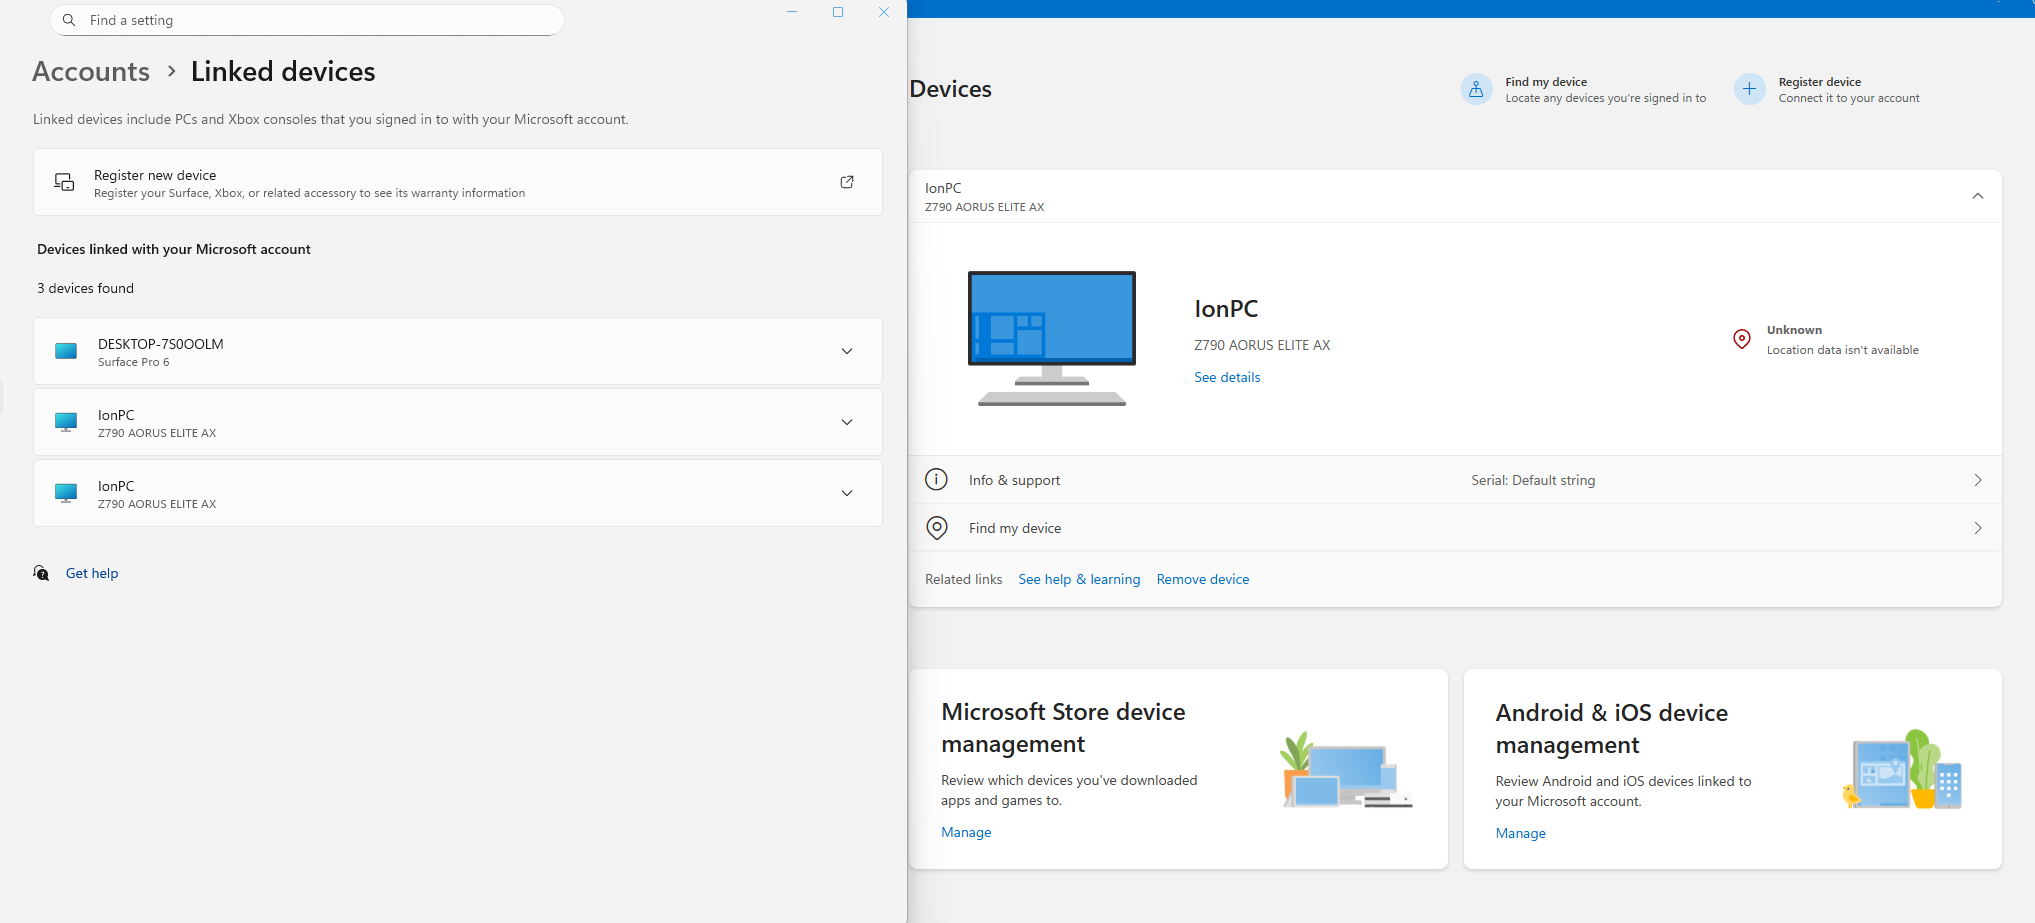Click the Find a setting search box
2035x923 pixels.
tap(306, 20)
